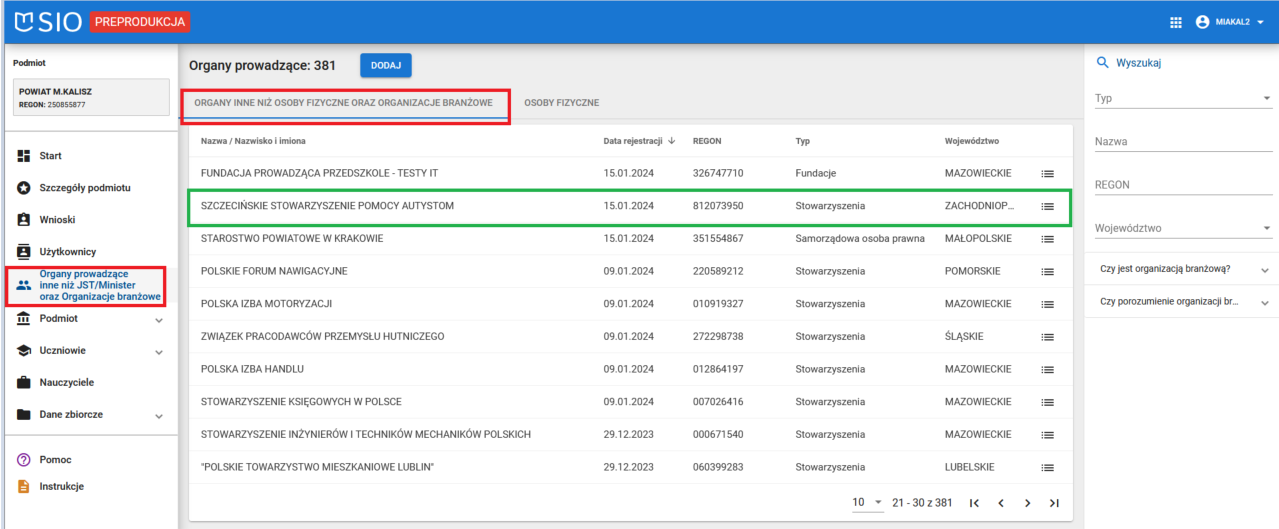1279x529 pixels.
Task: Expand Uczniowie section in sidebar
Action: point(88,351)
